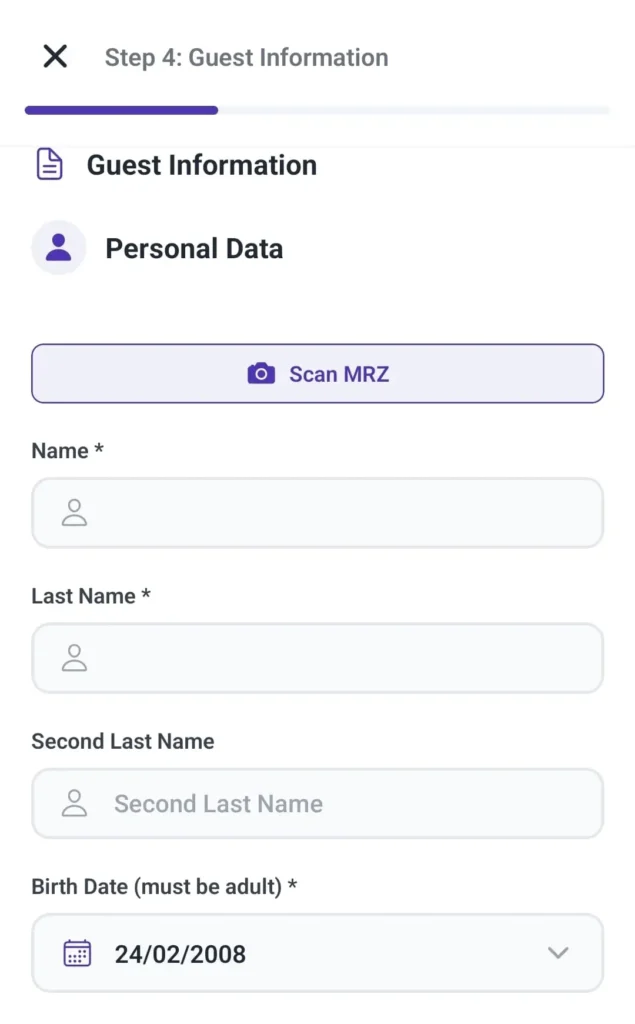Click the document icon beside Guest Information
The height and width of the screenshot is (1024, 635).
click(50, 164)
